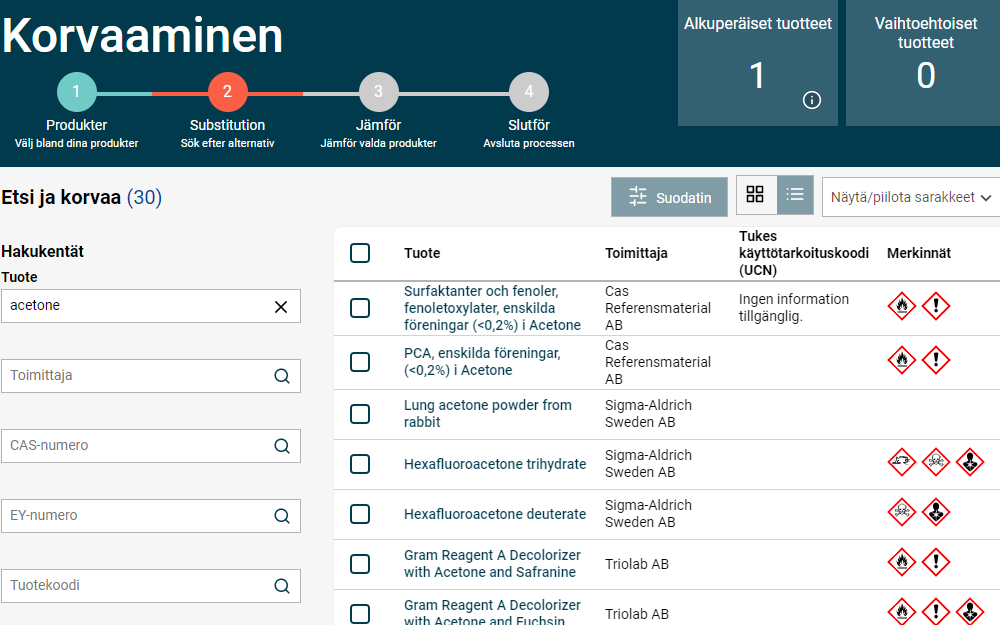Click health hazard pictogram in Hexafluoroacetone trihydrate row
Viewport: 1000px width, 625px height.
(x=970, y=462)
